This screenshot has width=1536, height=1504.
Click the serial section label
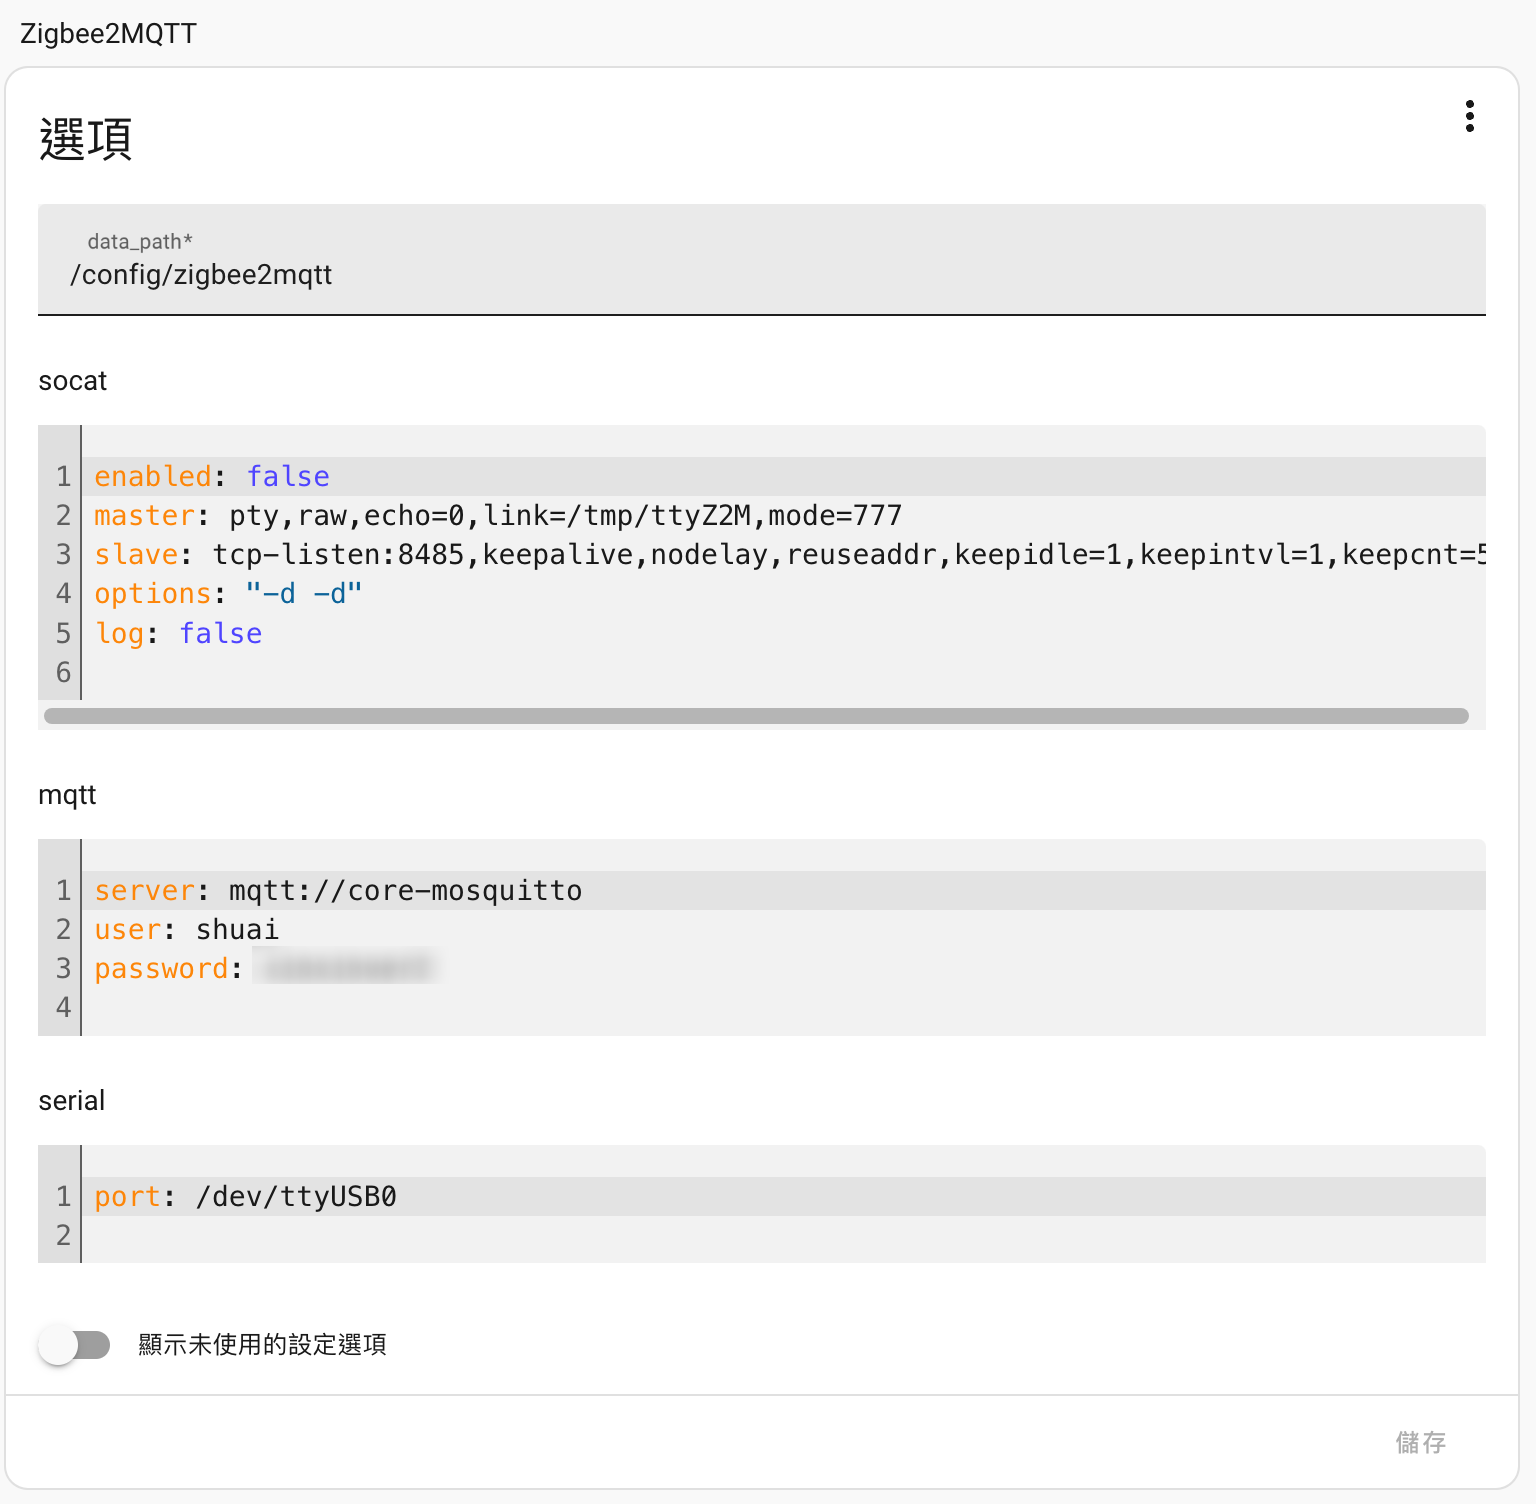[71, 1101]
